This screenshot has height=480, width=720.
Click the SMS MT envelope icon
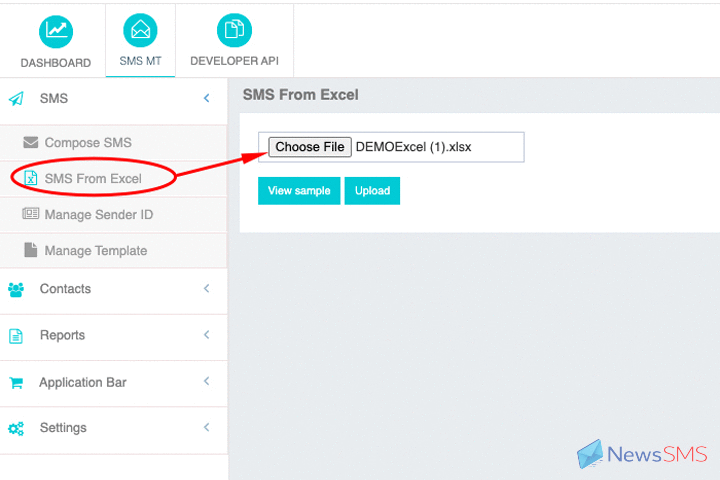tap(139, 30)
